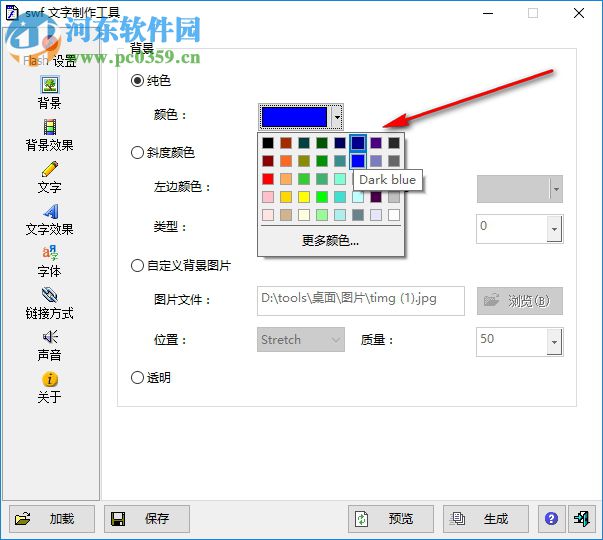Pick the bright lime green swatch
The image size is (603, 540).
[322, 197]
